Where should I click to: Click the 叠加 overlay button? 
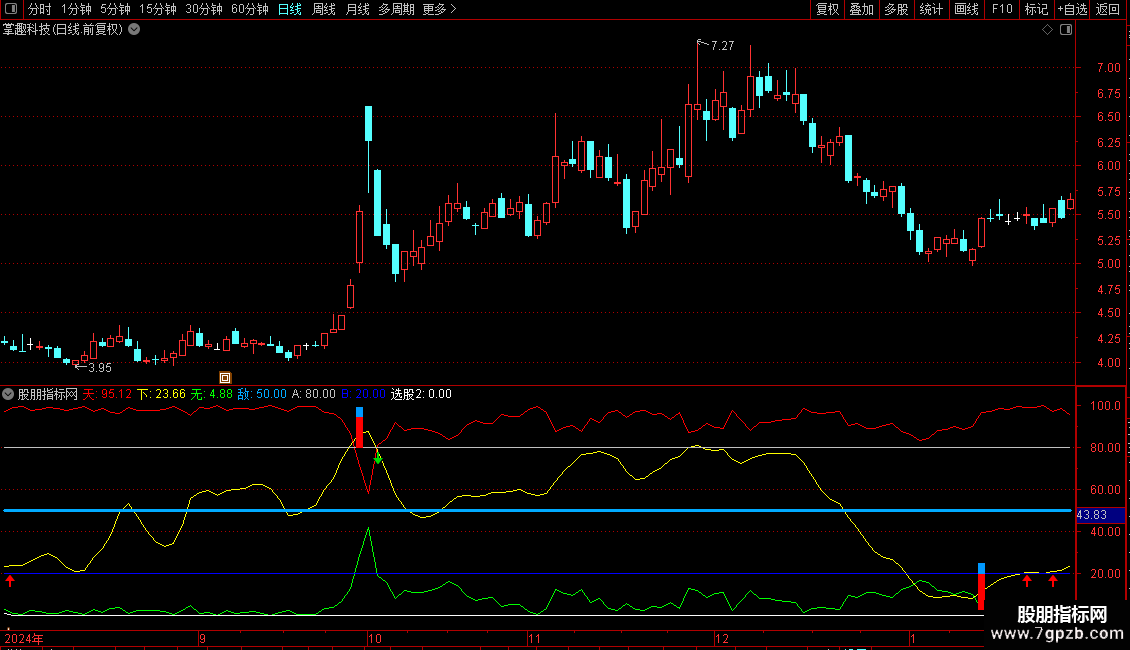pos(861,9)
